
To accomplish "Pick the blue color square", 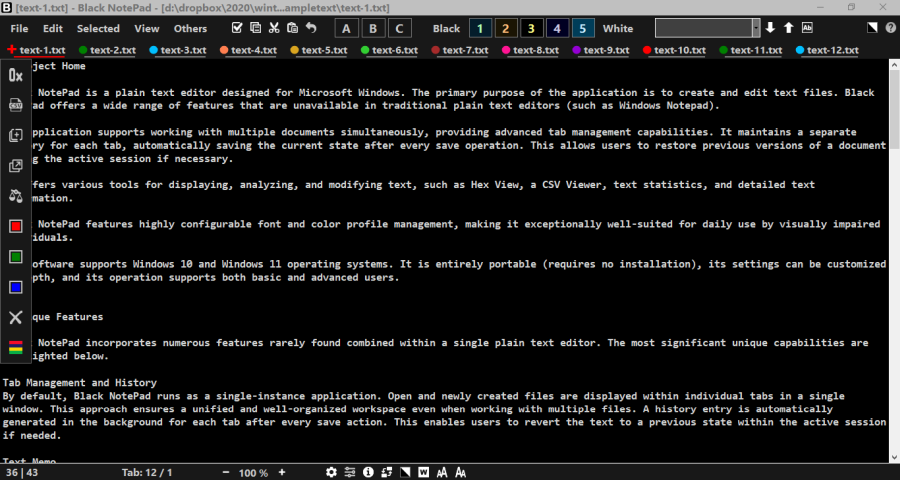I will point(15,287).
